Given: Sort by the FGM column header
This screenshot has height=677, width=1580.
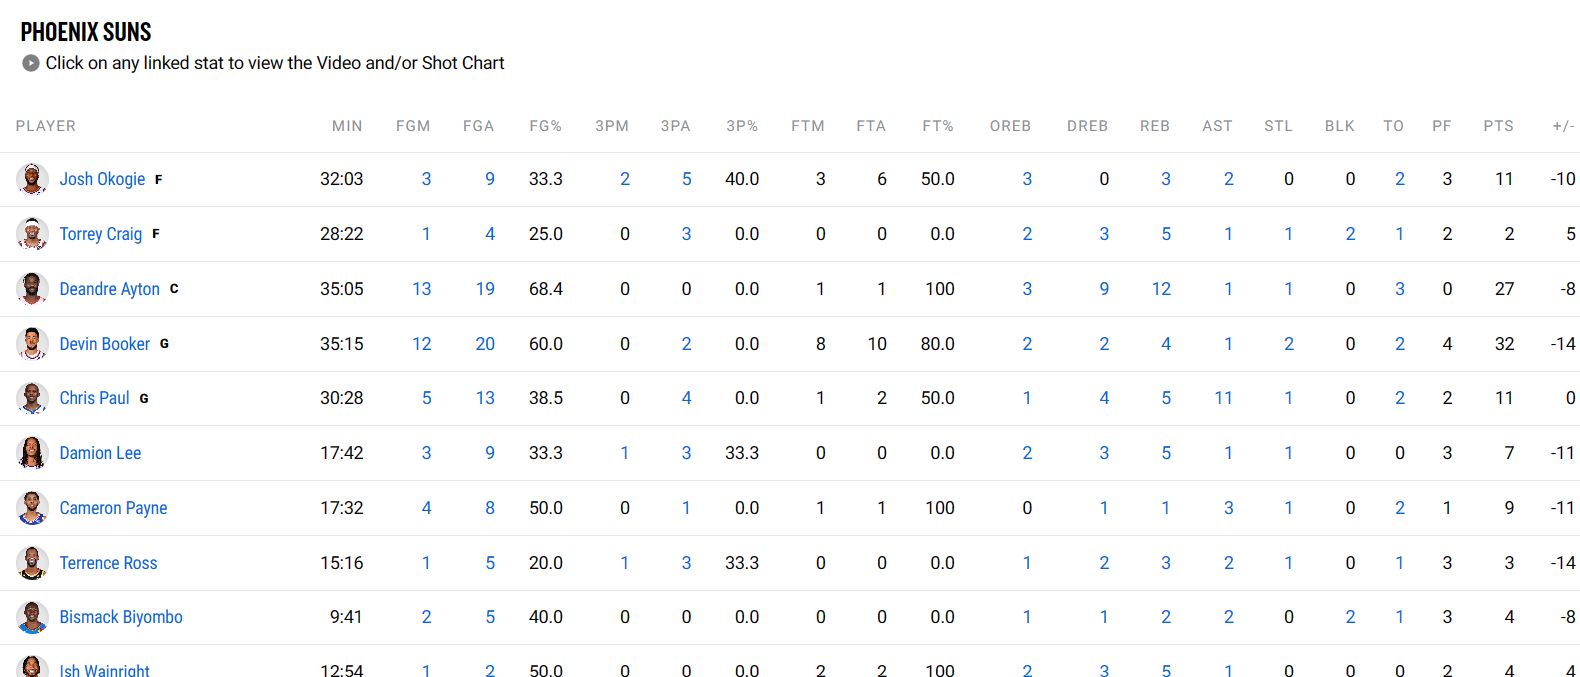Looking at the screenshot, I should click(413, 126).
